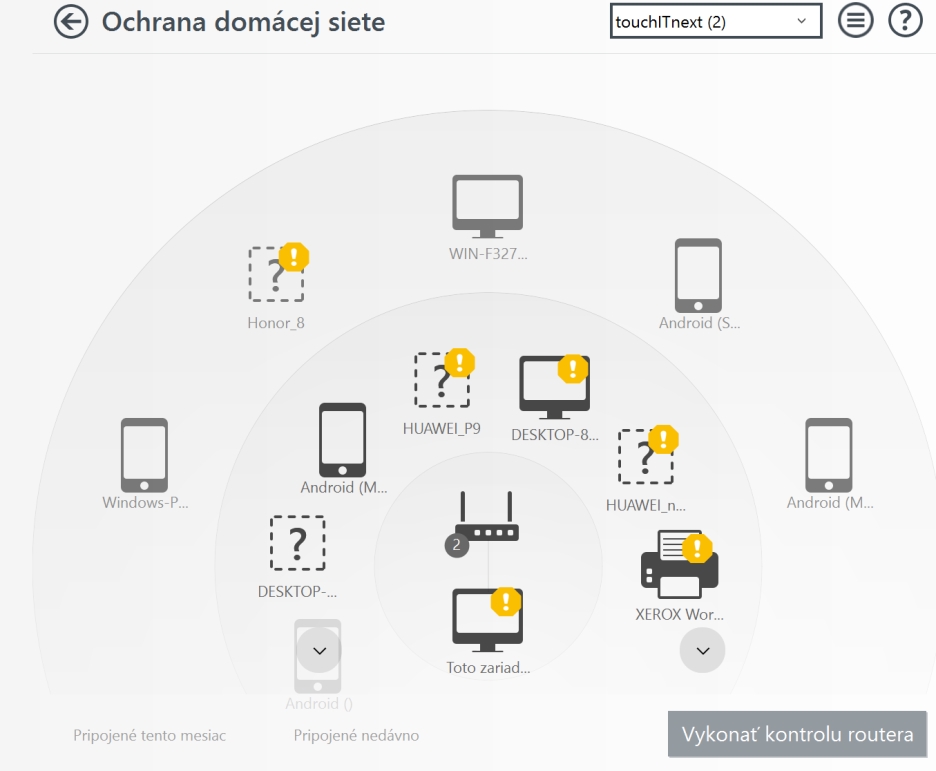Select the WIN-F327 desktop device
Viewport: 936px width, 771px height.
click(x=487, y=207)
